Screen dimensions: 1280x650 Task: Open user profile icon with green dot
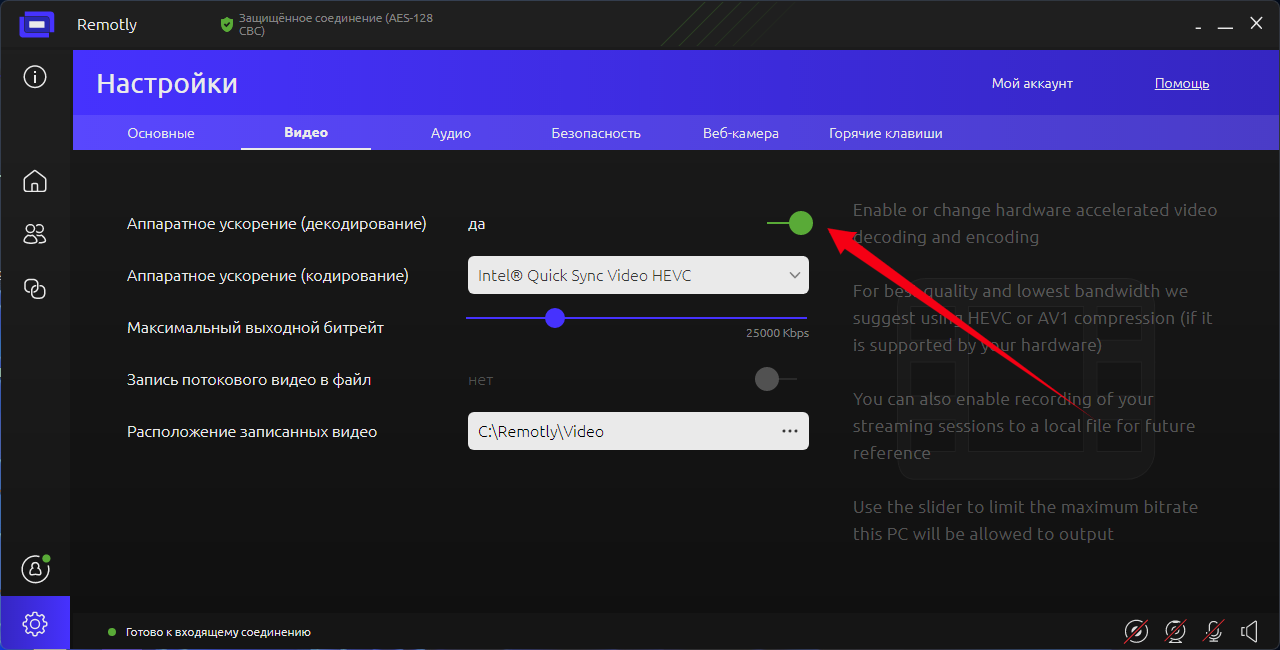(x=35, y=569)
